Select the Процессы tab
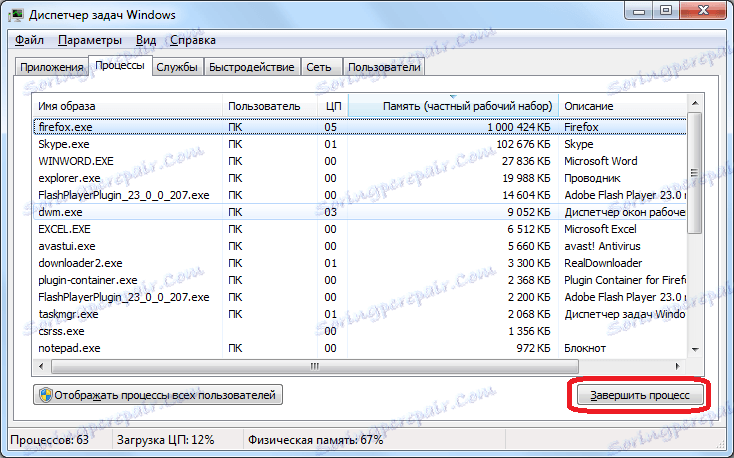Image resolution: width=734 pixels, height=458 pixels. pos(120,66)
